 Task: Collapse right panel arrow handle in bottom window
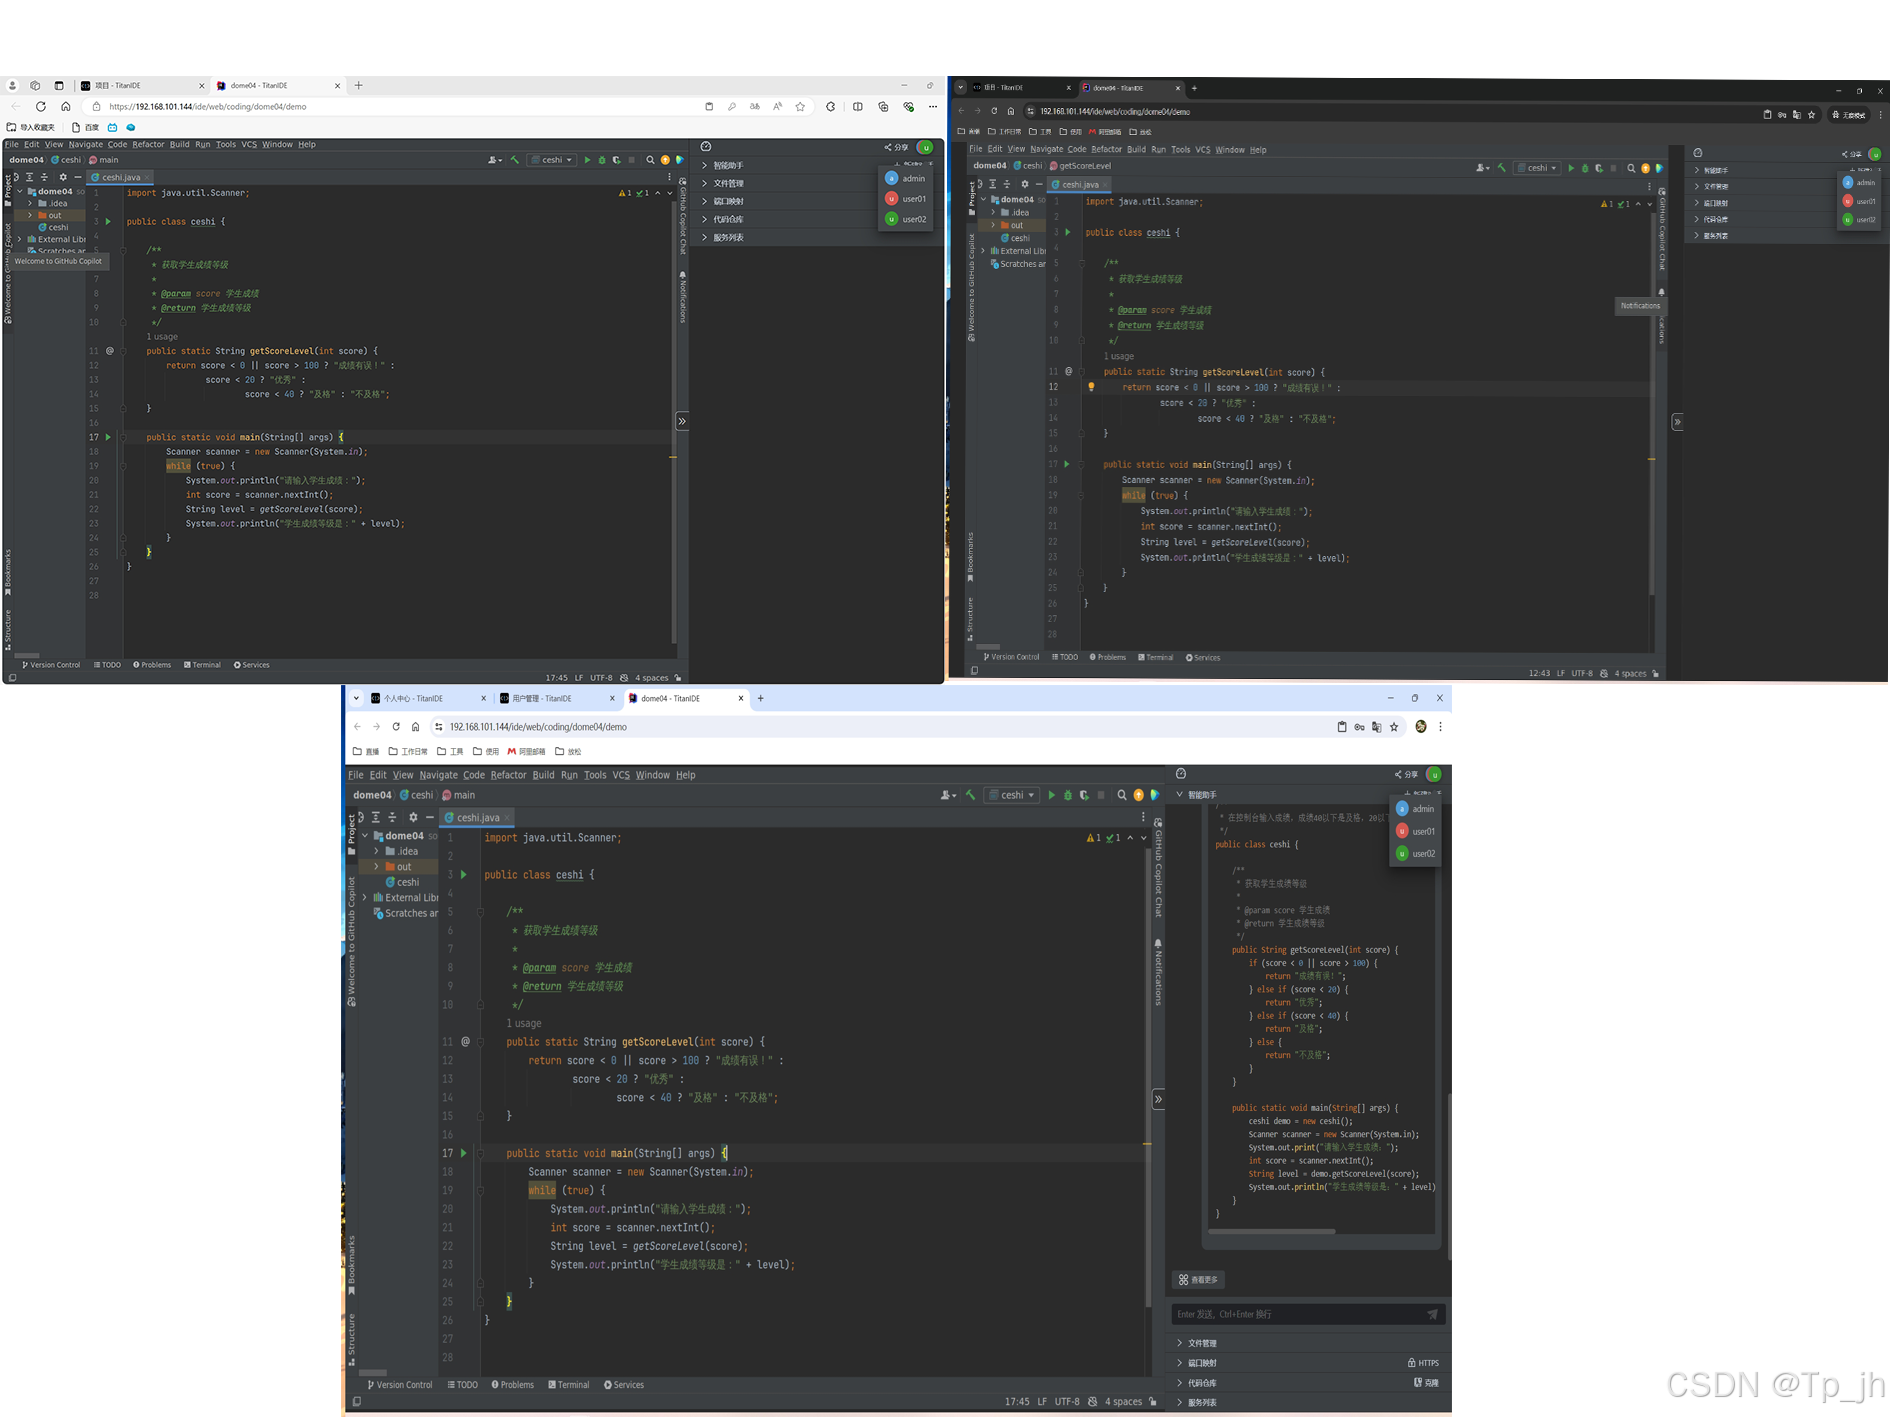pos(1158,1099)
